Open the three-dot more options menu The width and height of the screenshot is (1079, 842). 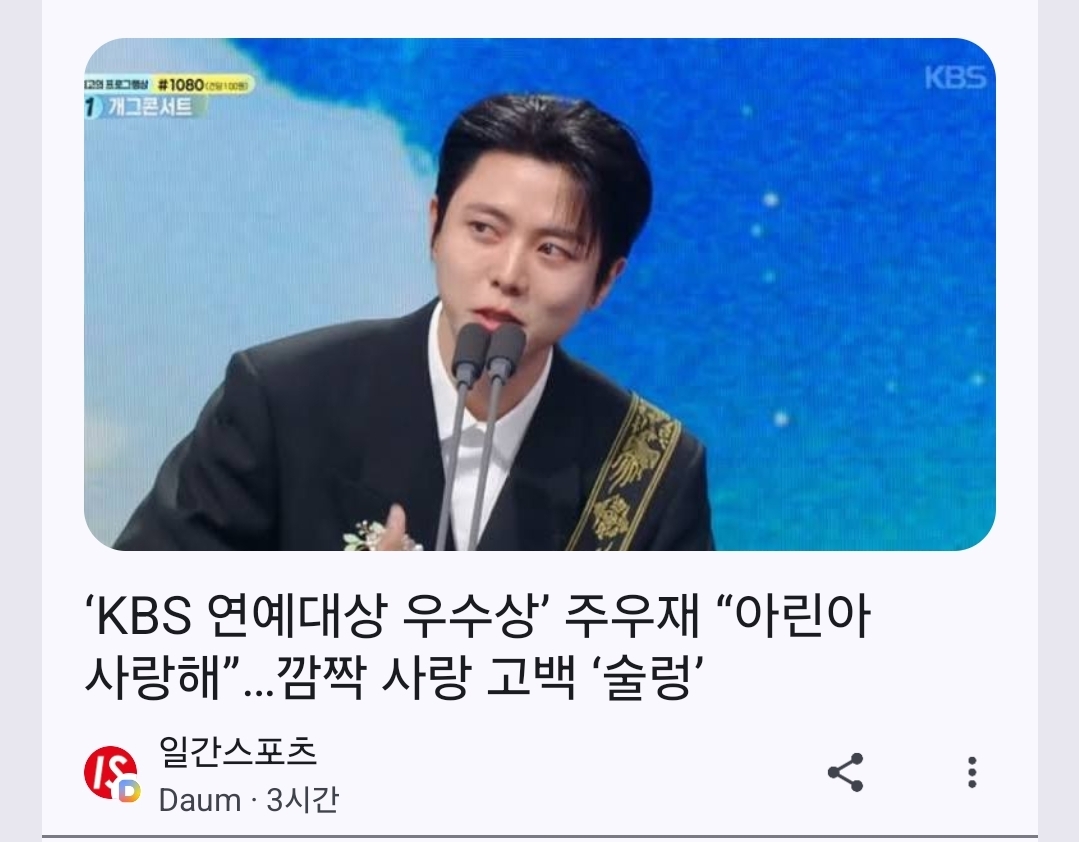click(972, 772)
